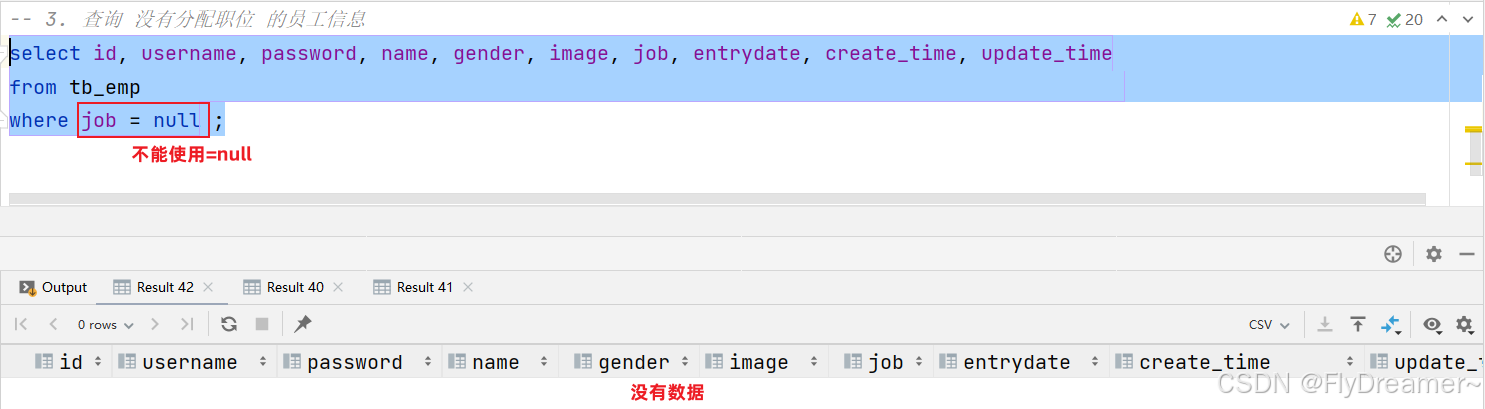
Task: Click the stop execution square button
Action: 262,324
